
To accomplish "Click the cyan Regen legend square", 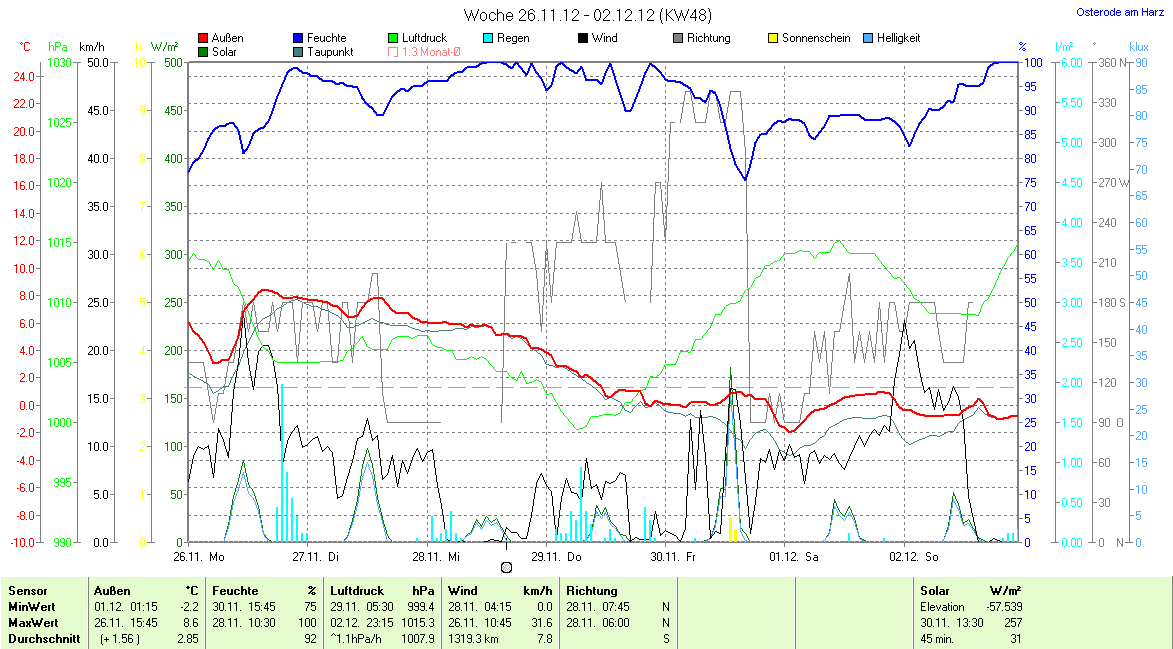I will 489,39.
